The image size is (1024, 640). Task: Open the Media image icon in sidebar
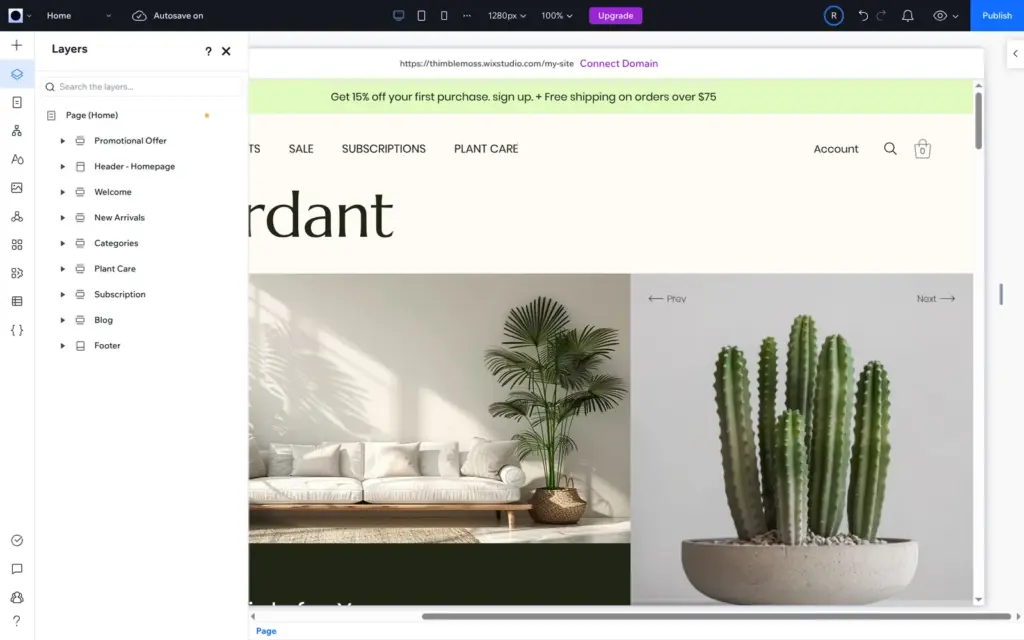[x=17, y=187]
